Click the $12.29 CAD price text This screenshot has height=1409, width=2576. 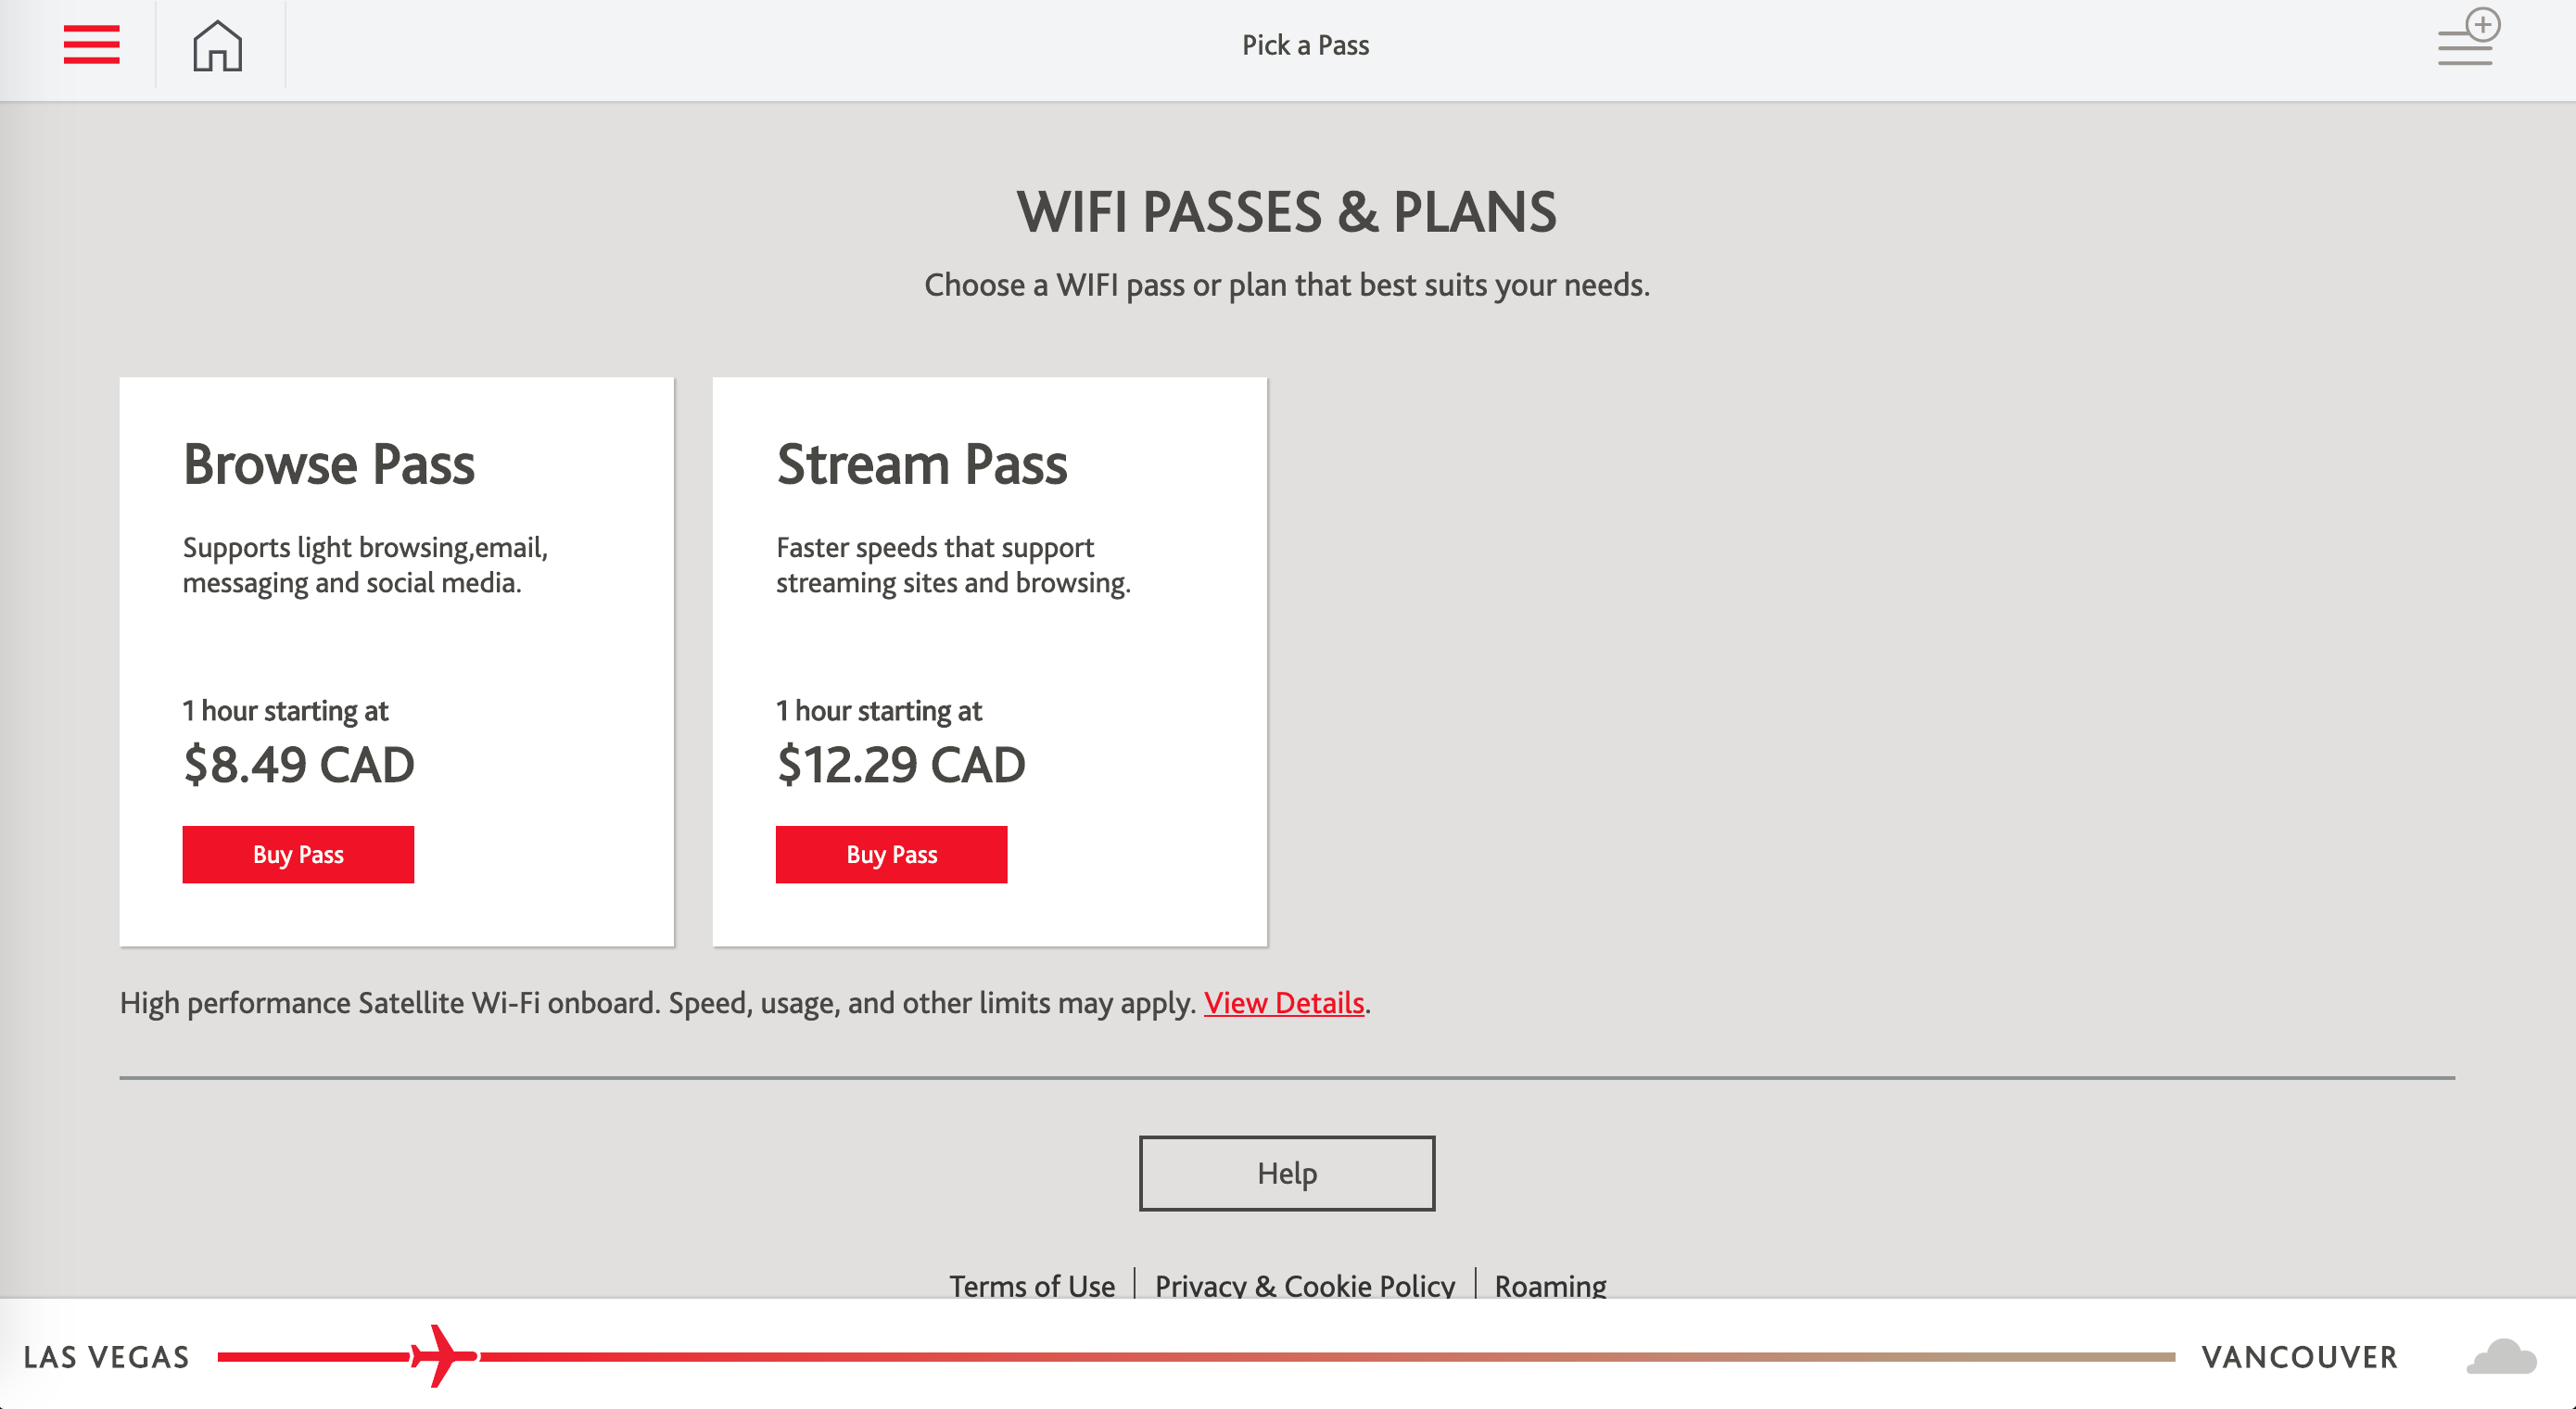tap(900, 765)
